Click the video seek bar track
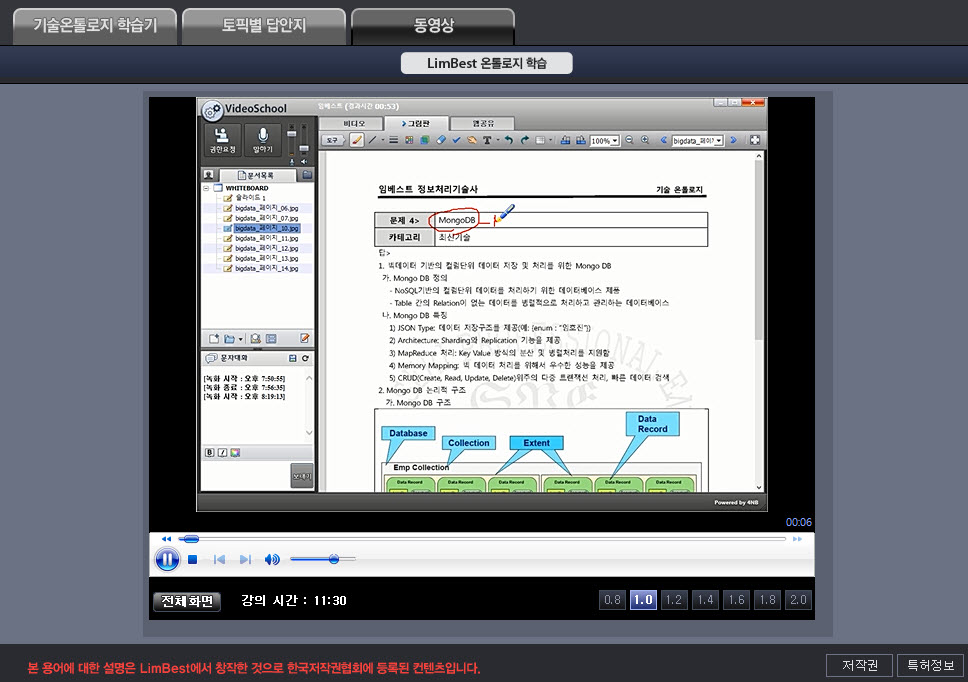Screen dimensions: 968x682 [x=480, y=539]
